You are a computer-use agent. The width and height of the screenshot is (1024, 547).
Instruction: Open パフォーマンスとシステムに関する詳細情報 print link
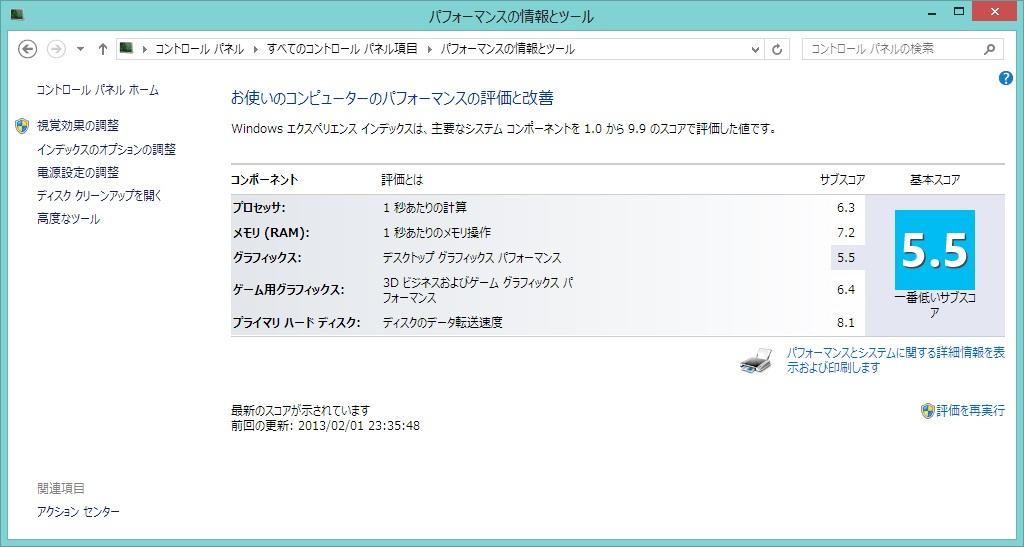895,360
